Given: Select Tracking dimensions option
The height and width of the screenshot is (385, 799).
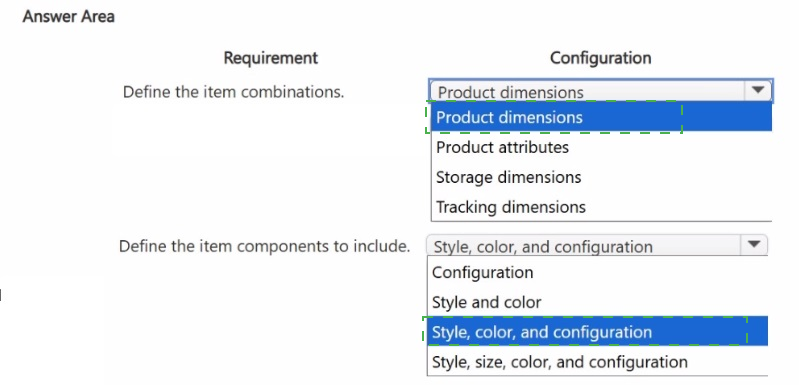Looking at the screenshot, I should (601, 207).
